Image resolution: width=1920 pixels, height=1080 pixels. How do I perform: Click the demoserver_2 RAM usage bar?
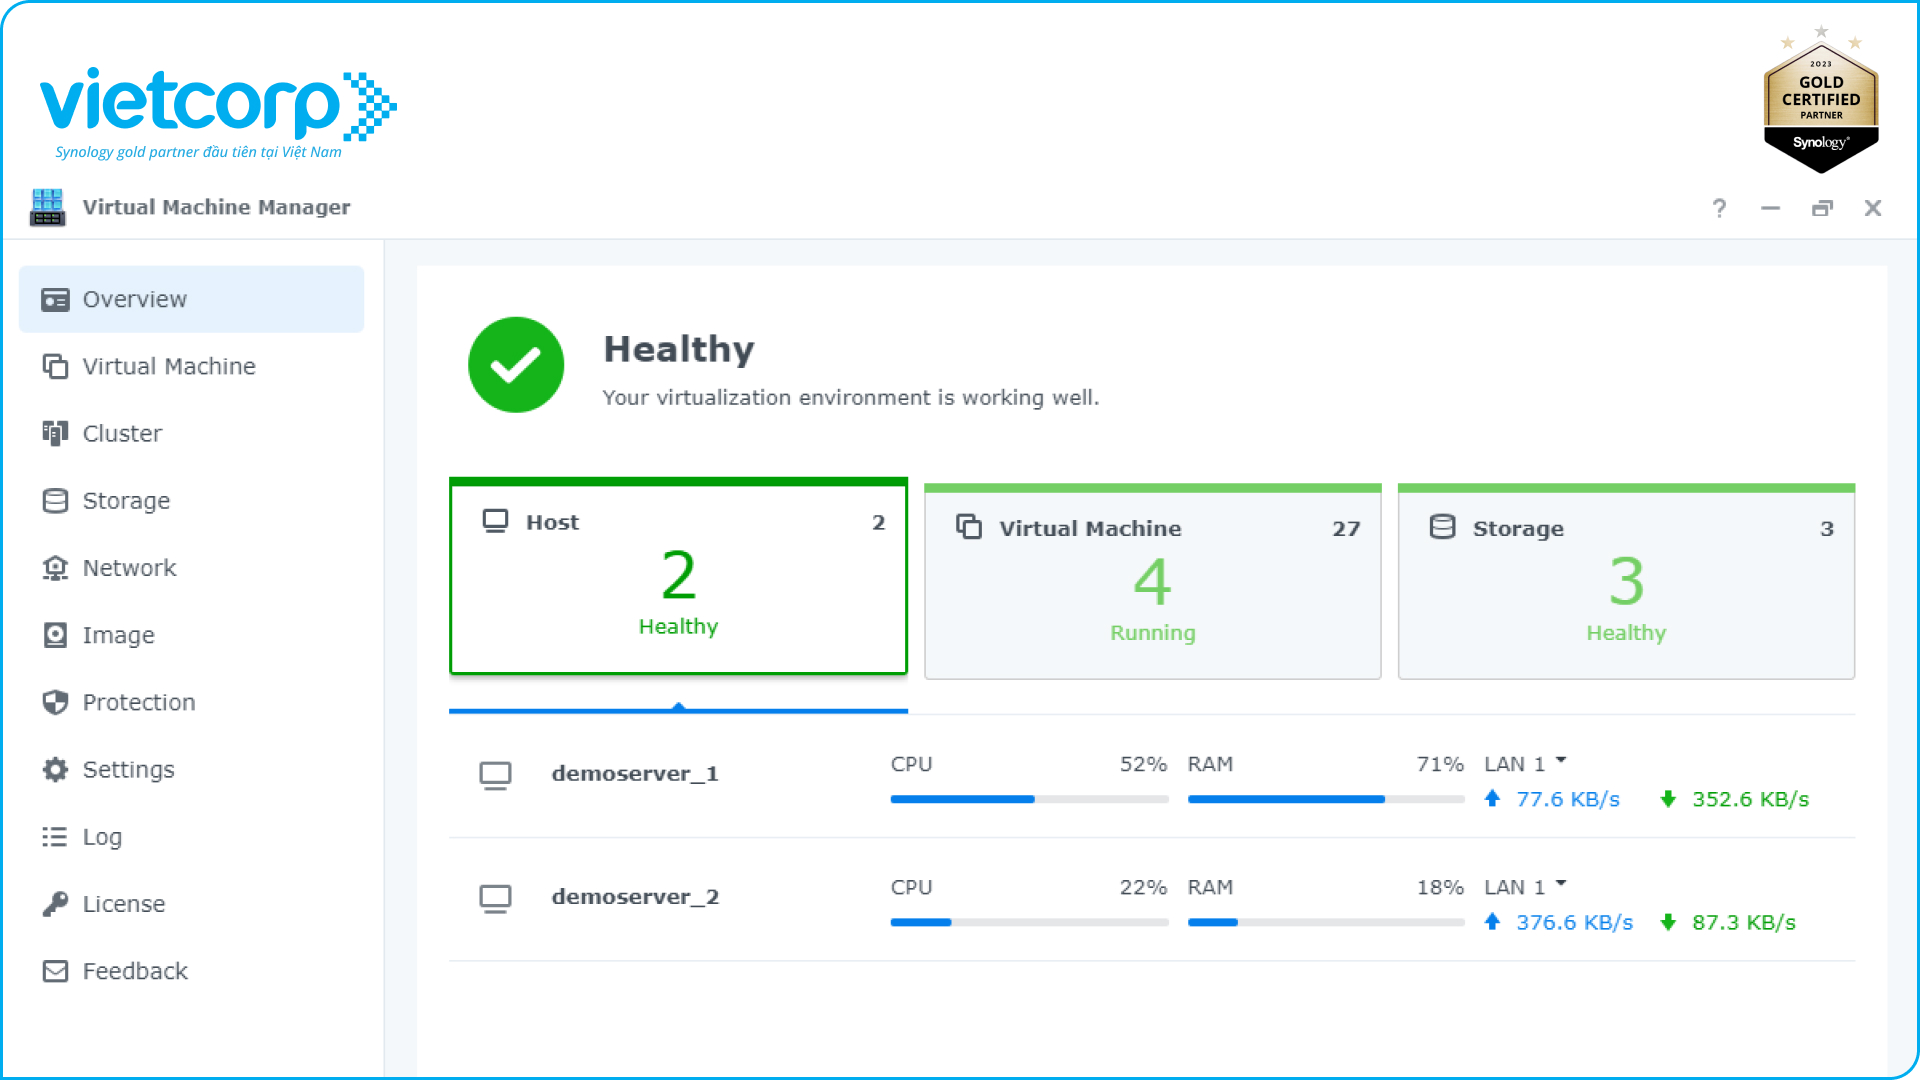pos(1325,922)
